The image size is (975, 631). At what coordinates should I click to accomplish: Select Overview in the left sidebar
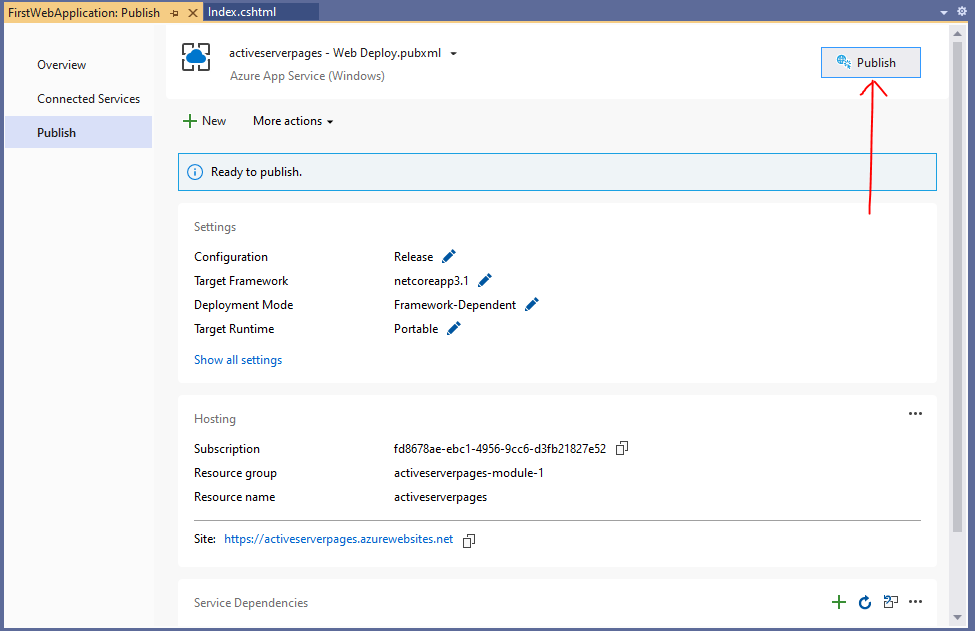pyautogui.click(x=62, y=65)
